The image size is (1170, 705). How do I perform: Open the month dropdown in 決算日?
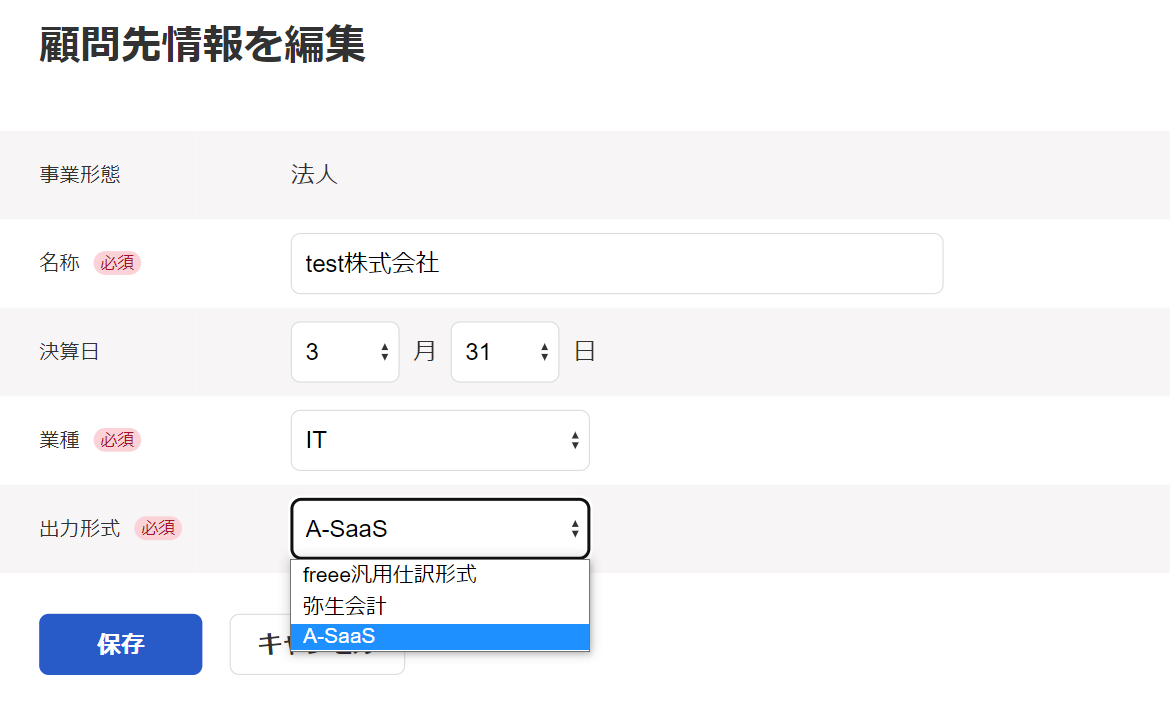click(x=344, y=351)
